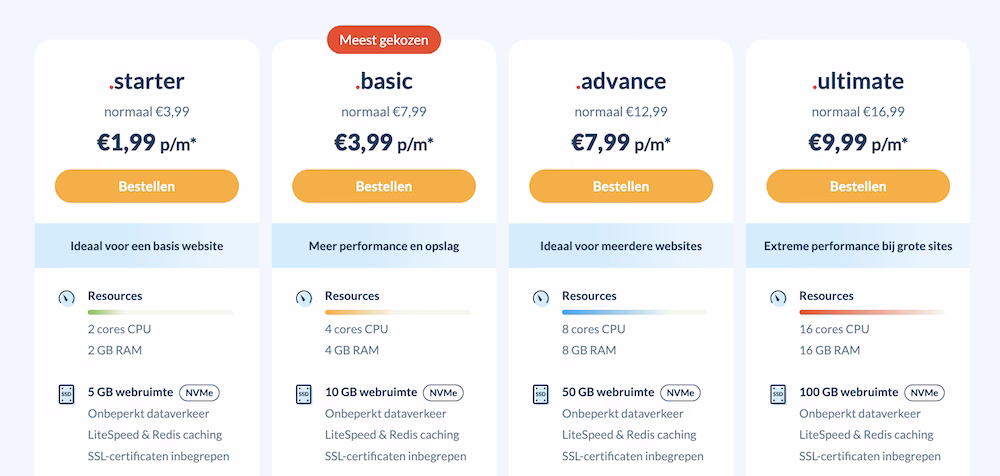This screenshot has width=1000, height=476.
Task: Click the Resources gauge icon in ultimate plan
Action: click(778, 298)
